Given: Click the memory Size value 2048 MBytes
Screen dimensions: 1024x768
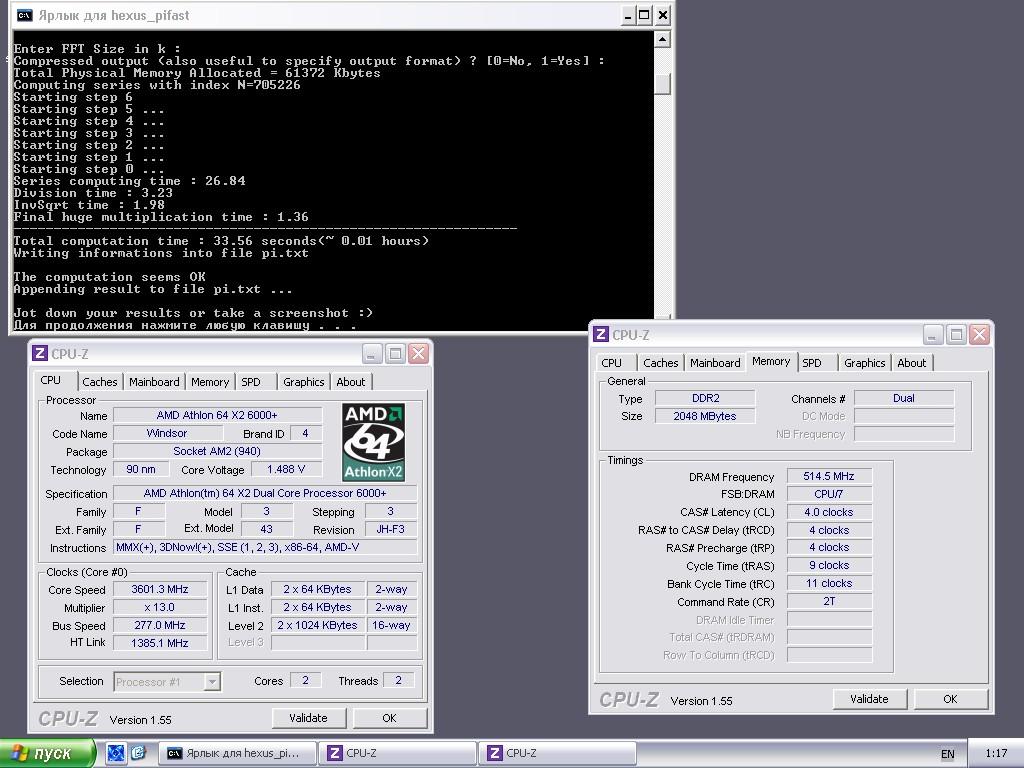Looking at the screenshot, I should pos(705,416).
